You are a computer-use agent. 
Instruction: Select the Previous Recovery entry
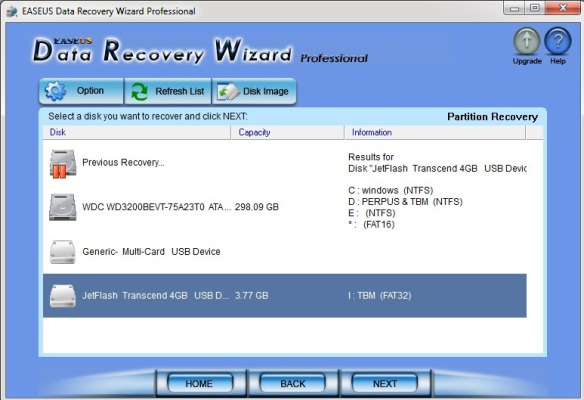click(x=285, y=163)
